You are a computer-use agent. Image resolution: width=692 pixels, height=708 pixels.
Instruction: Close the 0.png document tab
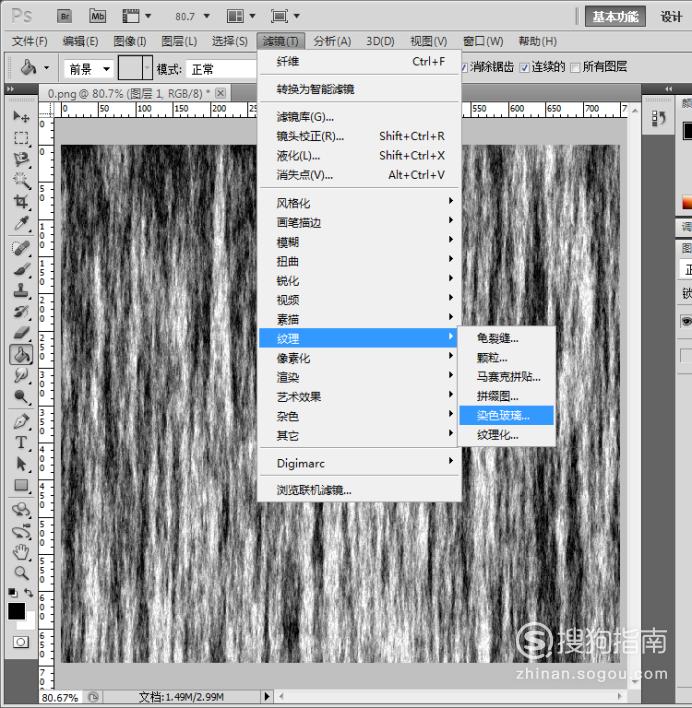(x=220, y=93)
